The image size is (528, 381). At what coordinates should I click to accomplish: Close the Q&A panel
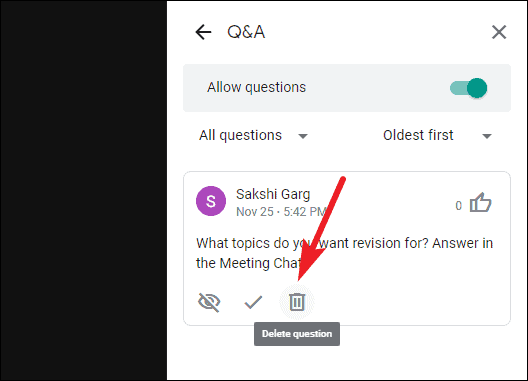499,32
